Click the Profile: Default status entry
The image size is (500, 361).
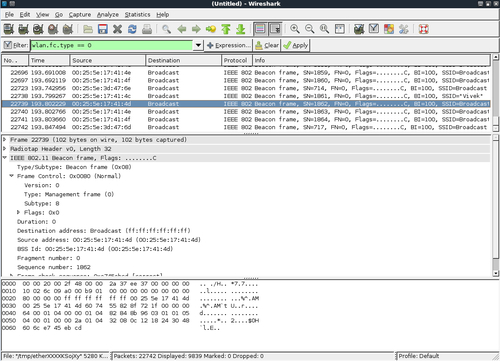click(x=419, y=356)
